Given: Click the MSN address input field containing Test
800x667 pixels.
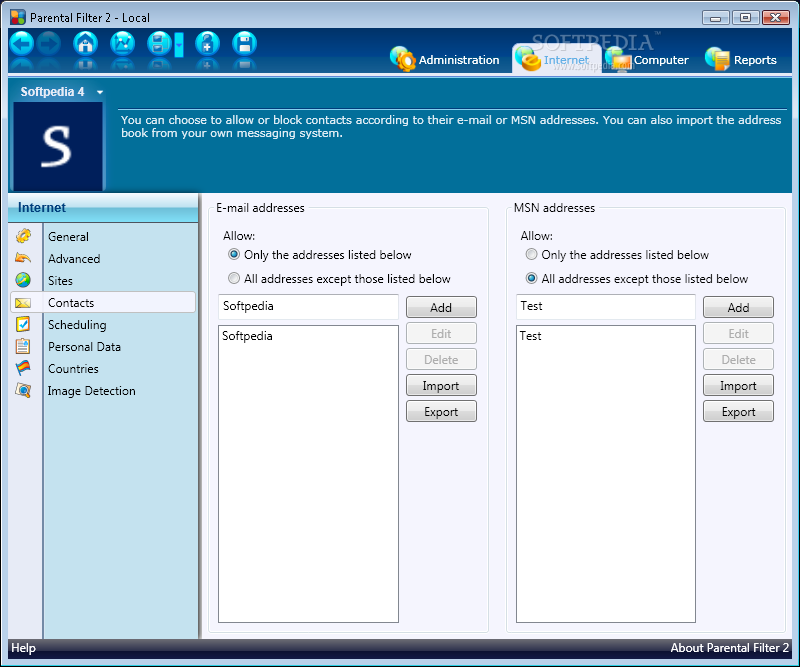Looking at the screenshot, I should coord(606,306).
